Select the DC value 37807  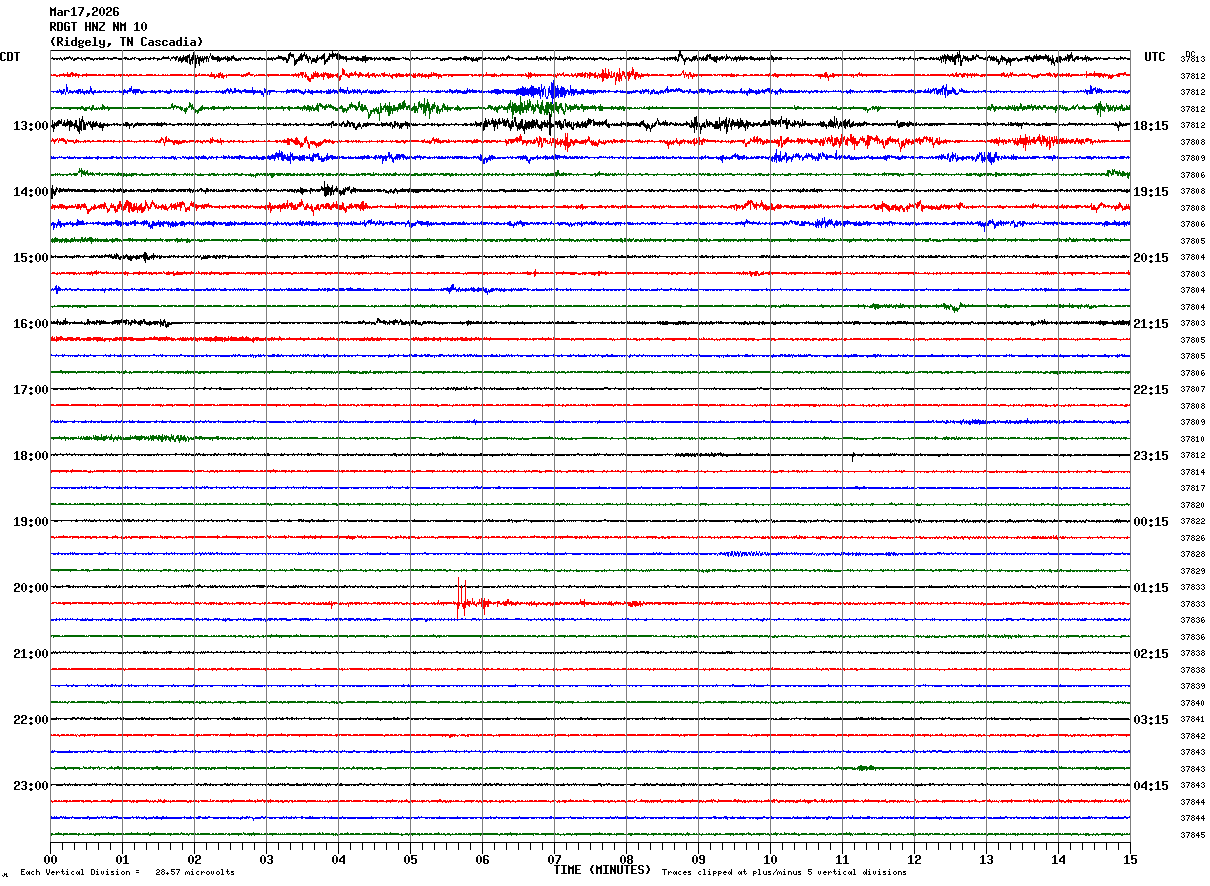point(1193,390)
